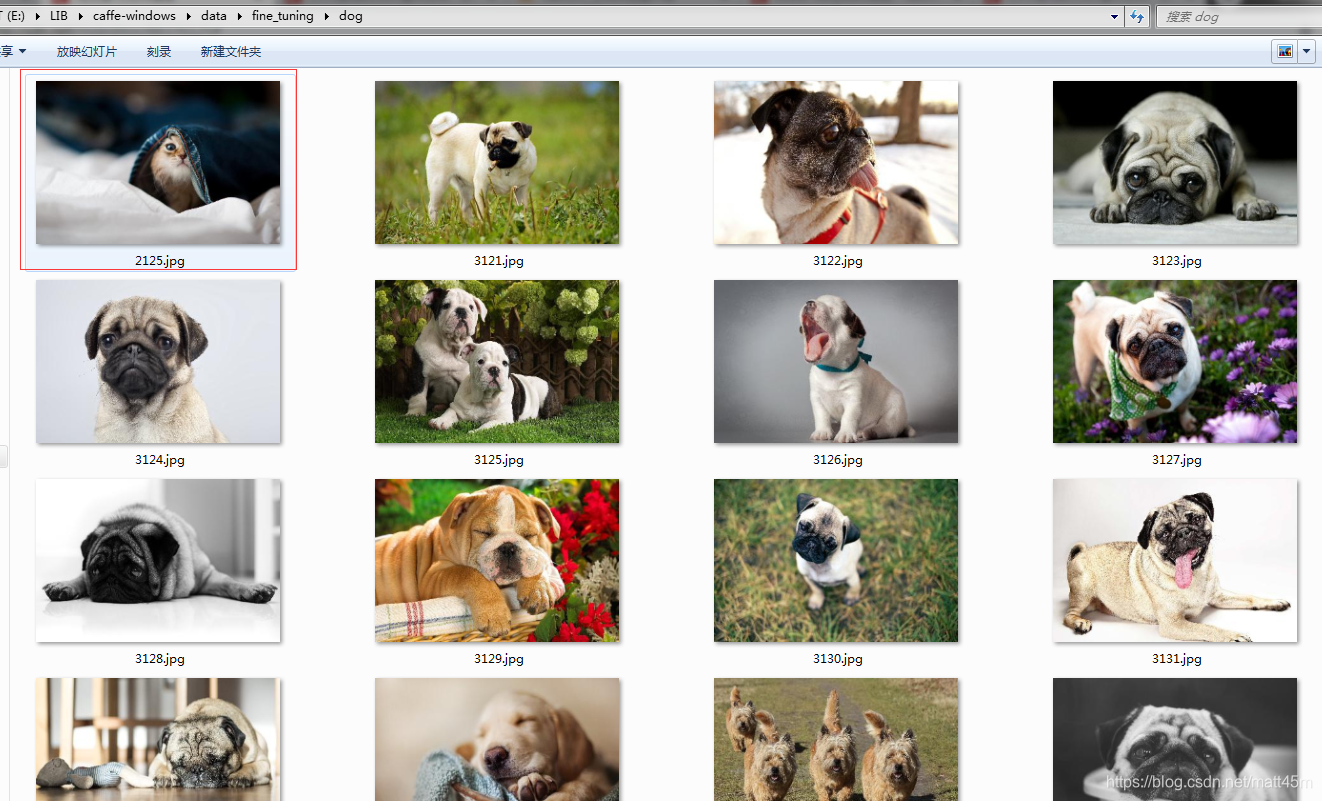Expand arrow after caffe-windows in breadcrumb
Image resolution: width=1322 pixels, height=801 pixels.
(188, 16)
